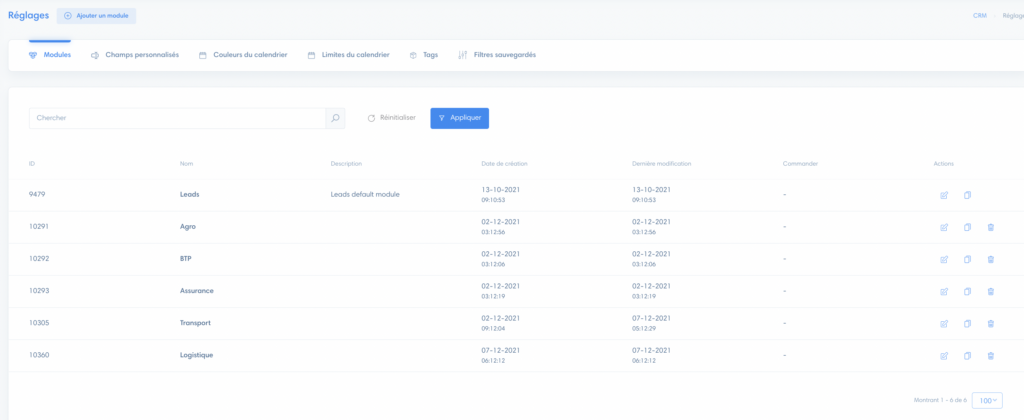Switch to Champs personnalisés tab
Image resolution: width=1024 pixels, height=420 pixels.
click(x=134, y=55)
